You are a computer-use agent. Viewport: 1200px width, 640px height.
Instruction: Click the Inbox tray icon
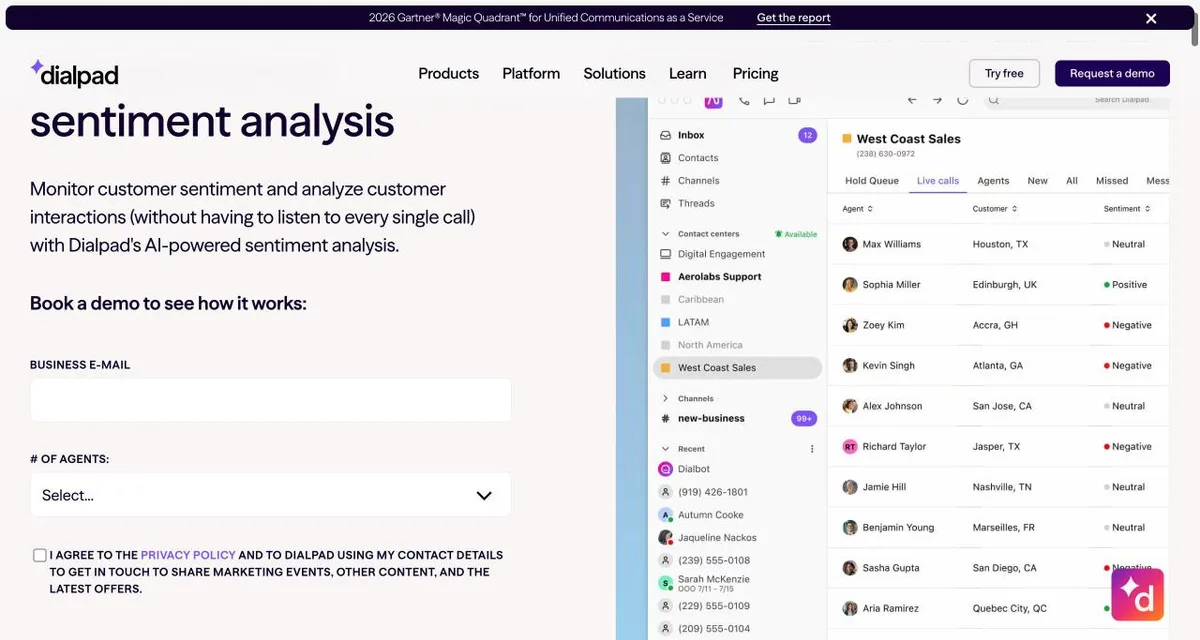click(x=666, y=135)
